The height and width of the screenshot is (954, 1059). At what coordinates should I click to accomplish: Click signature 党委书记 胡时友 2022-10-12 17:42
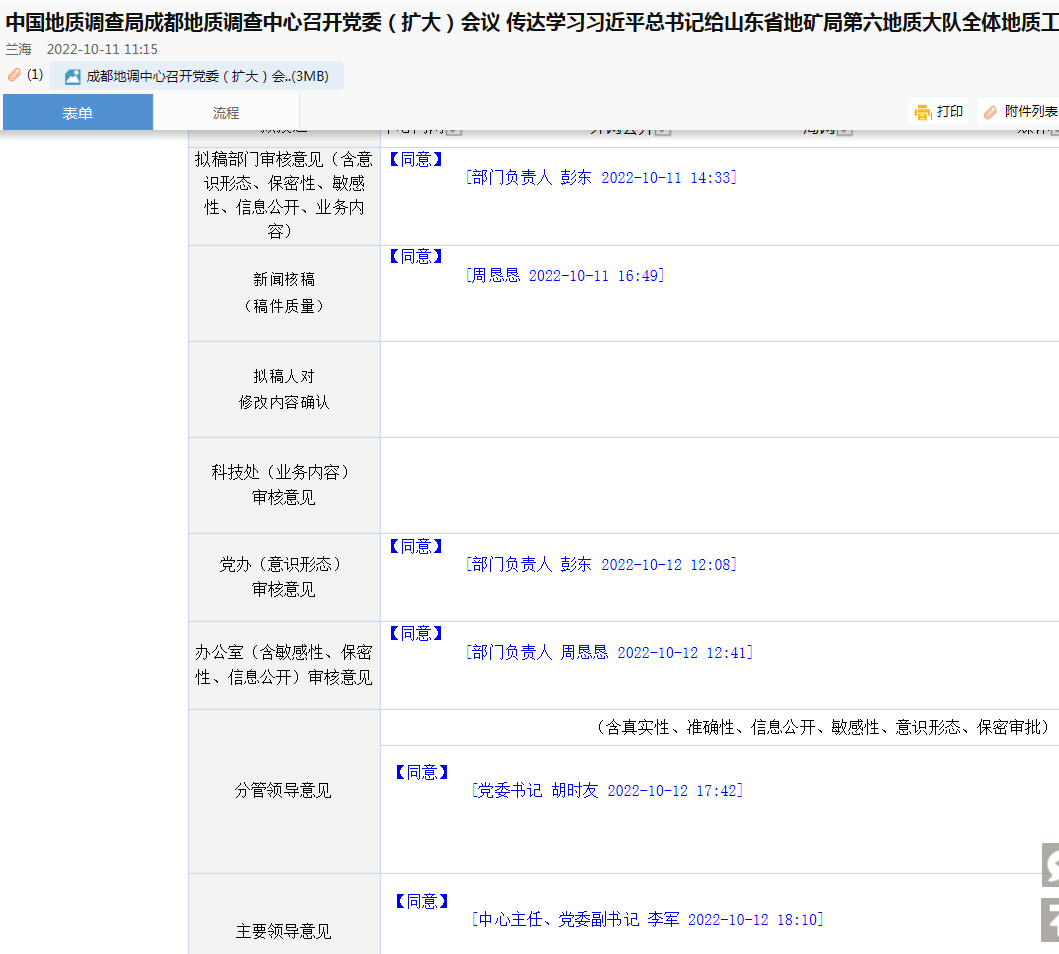tap(607, 791)
